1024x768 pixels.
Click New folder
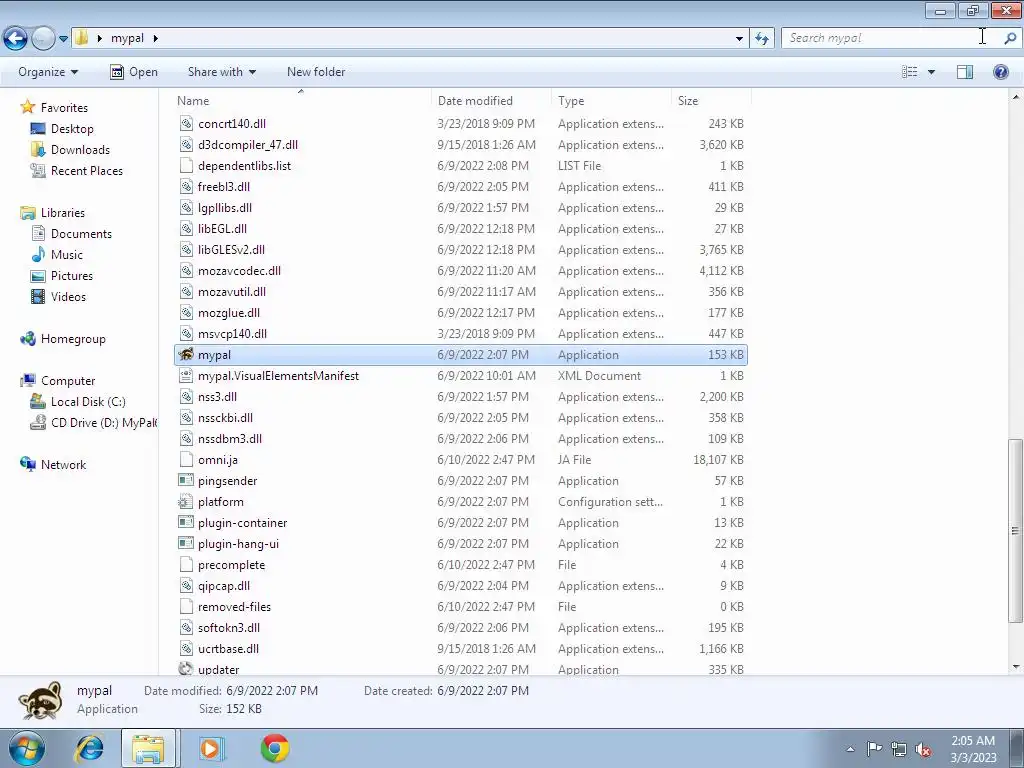click(316, 72)
